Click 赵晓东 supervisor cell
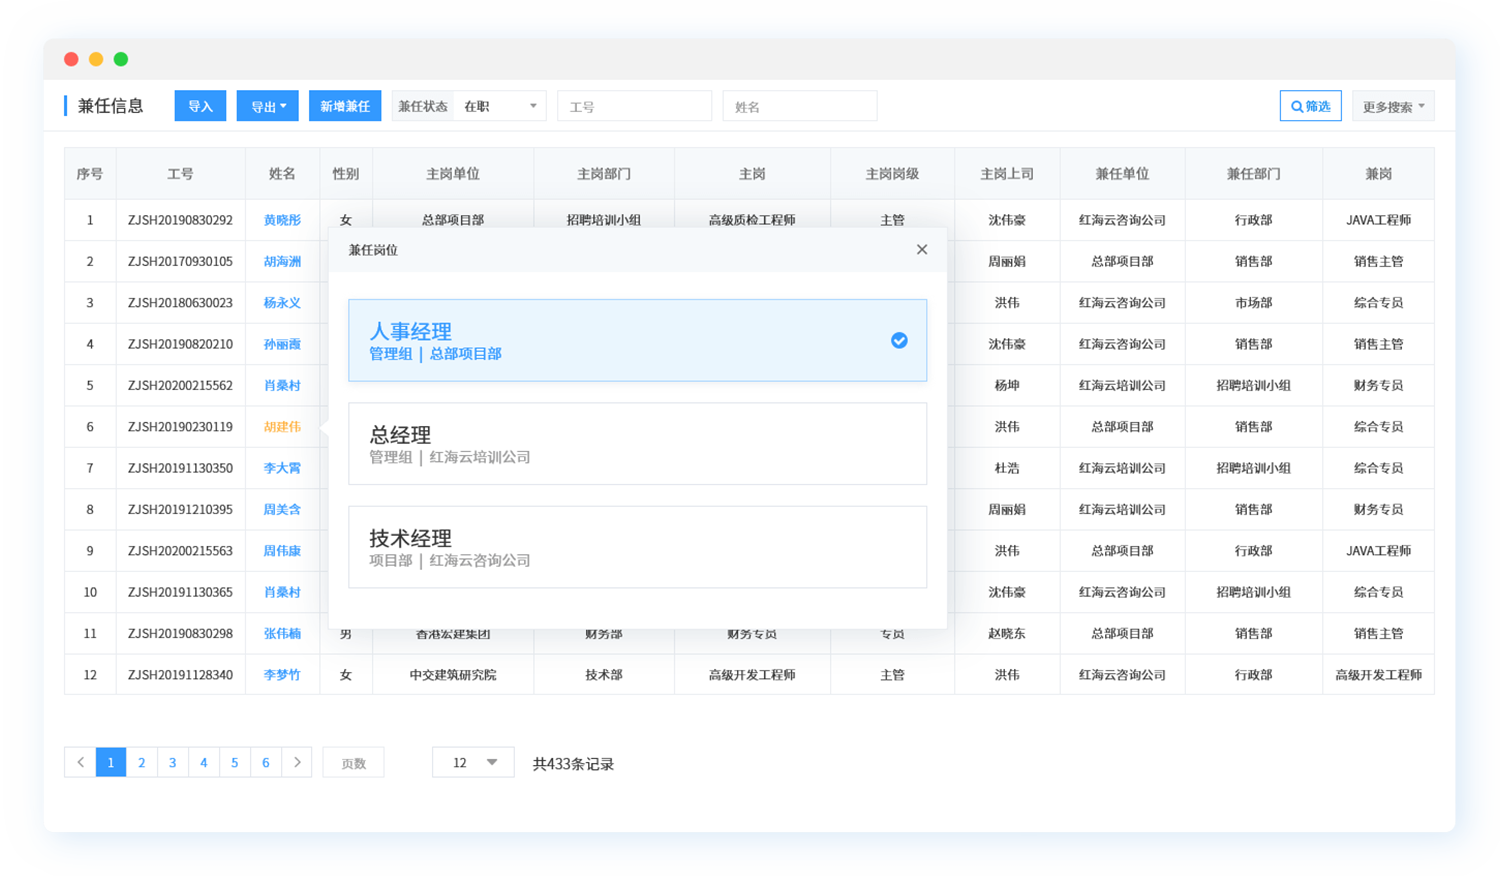 [1007, 633]
